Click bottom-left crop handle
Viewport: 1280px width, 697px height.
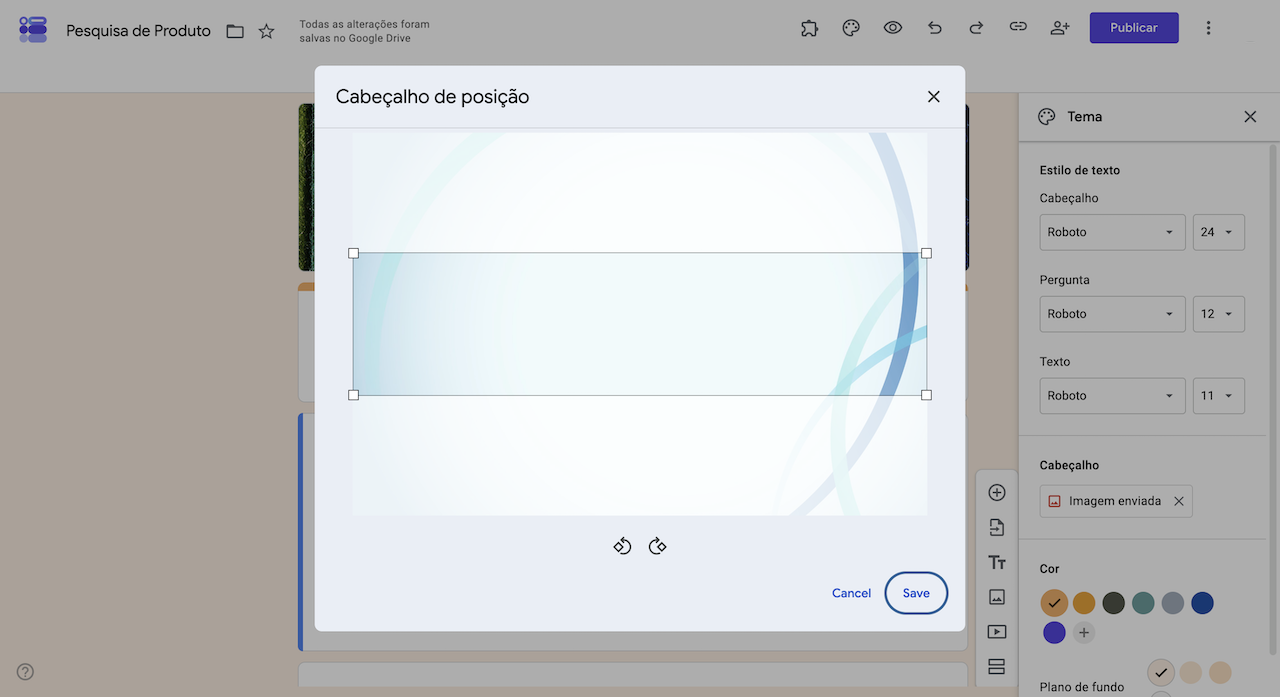click(353, 395)
